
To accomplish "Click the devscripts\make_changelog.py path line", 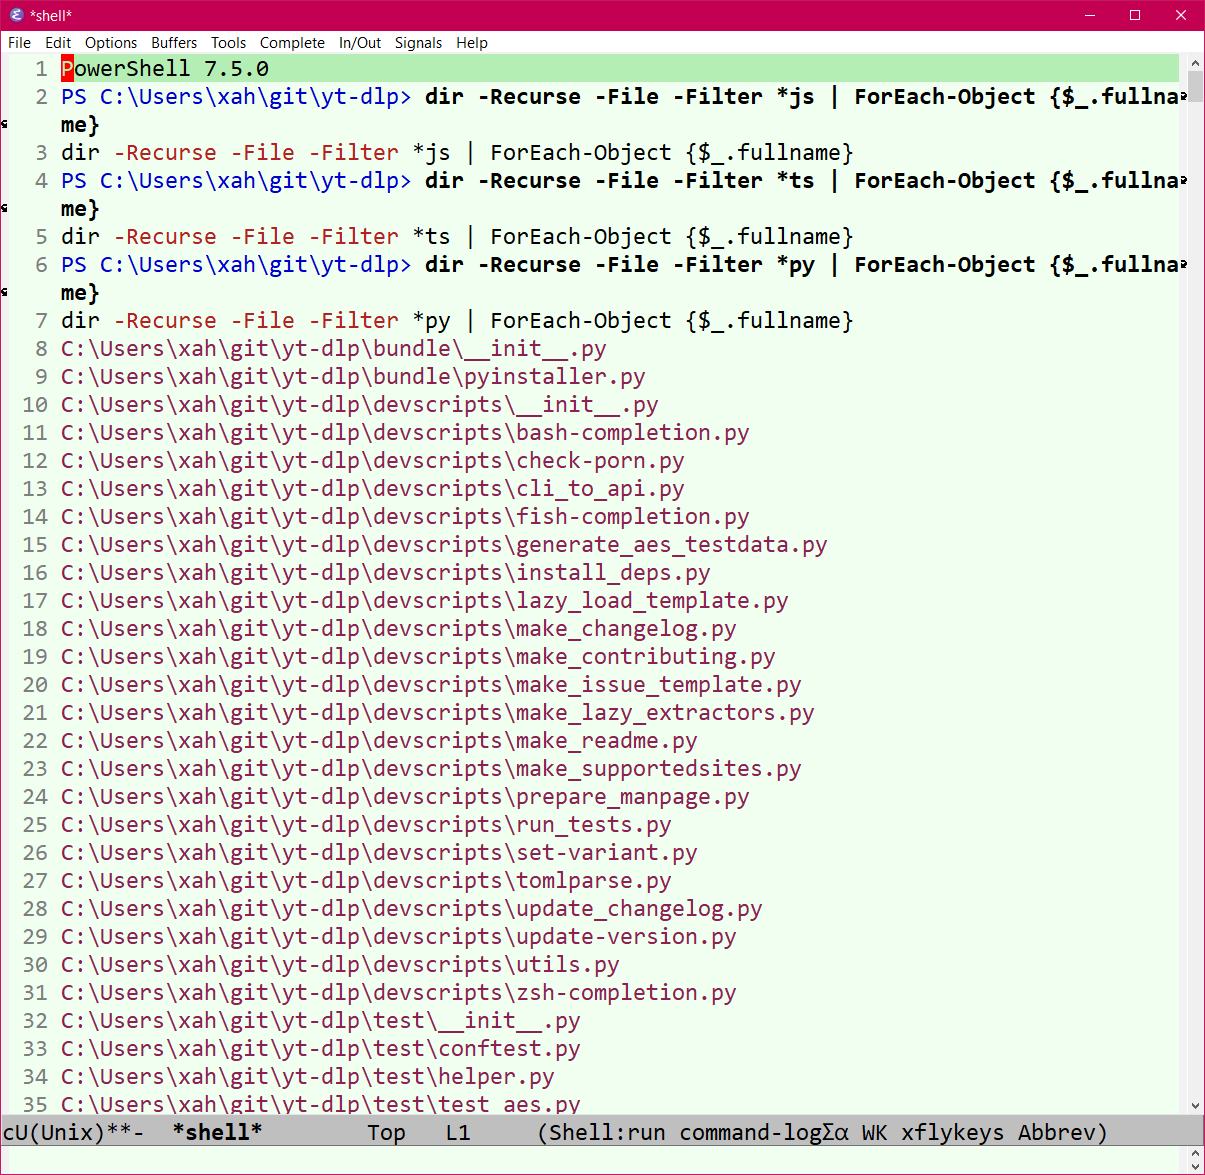I will point(399,629).
